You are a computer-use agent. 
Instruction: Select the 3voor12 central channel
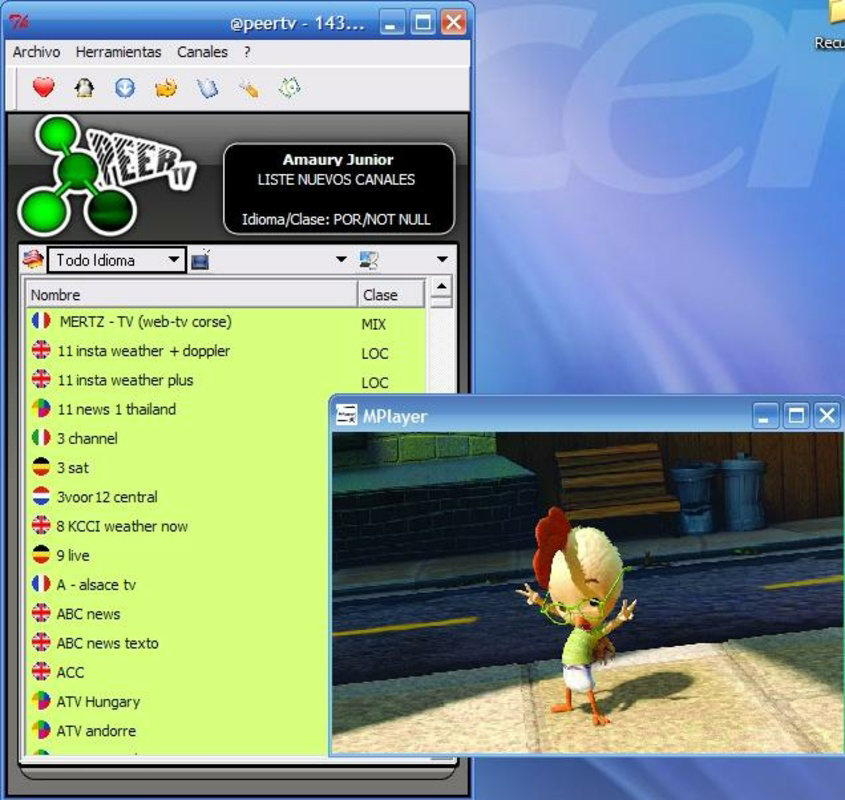(x=107, y=496)
